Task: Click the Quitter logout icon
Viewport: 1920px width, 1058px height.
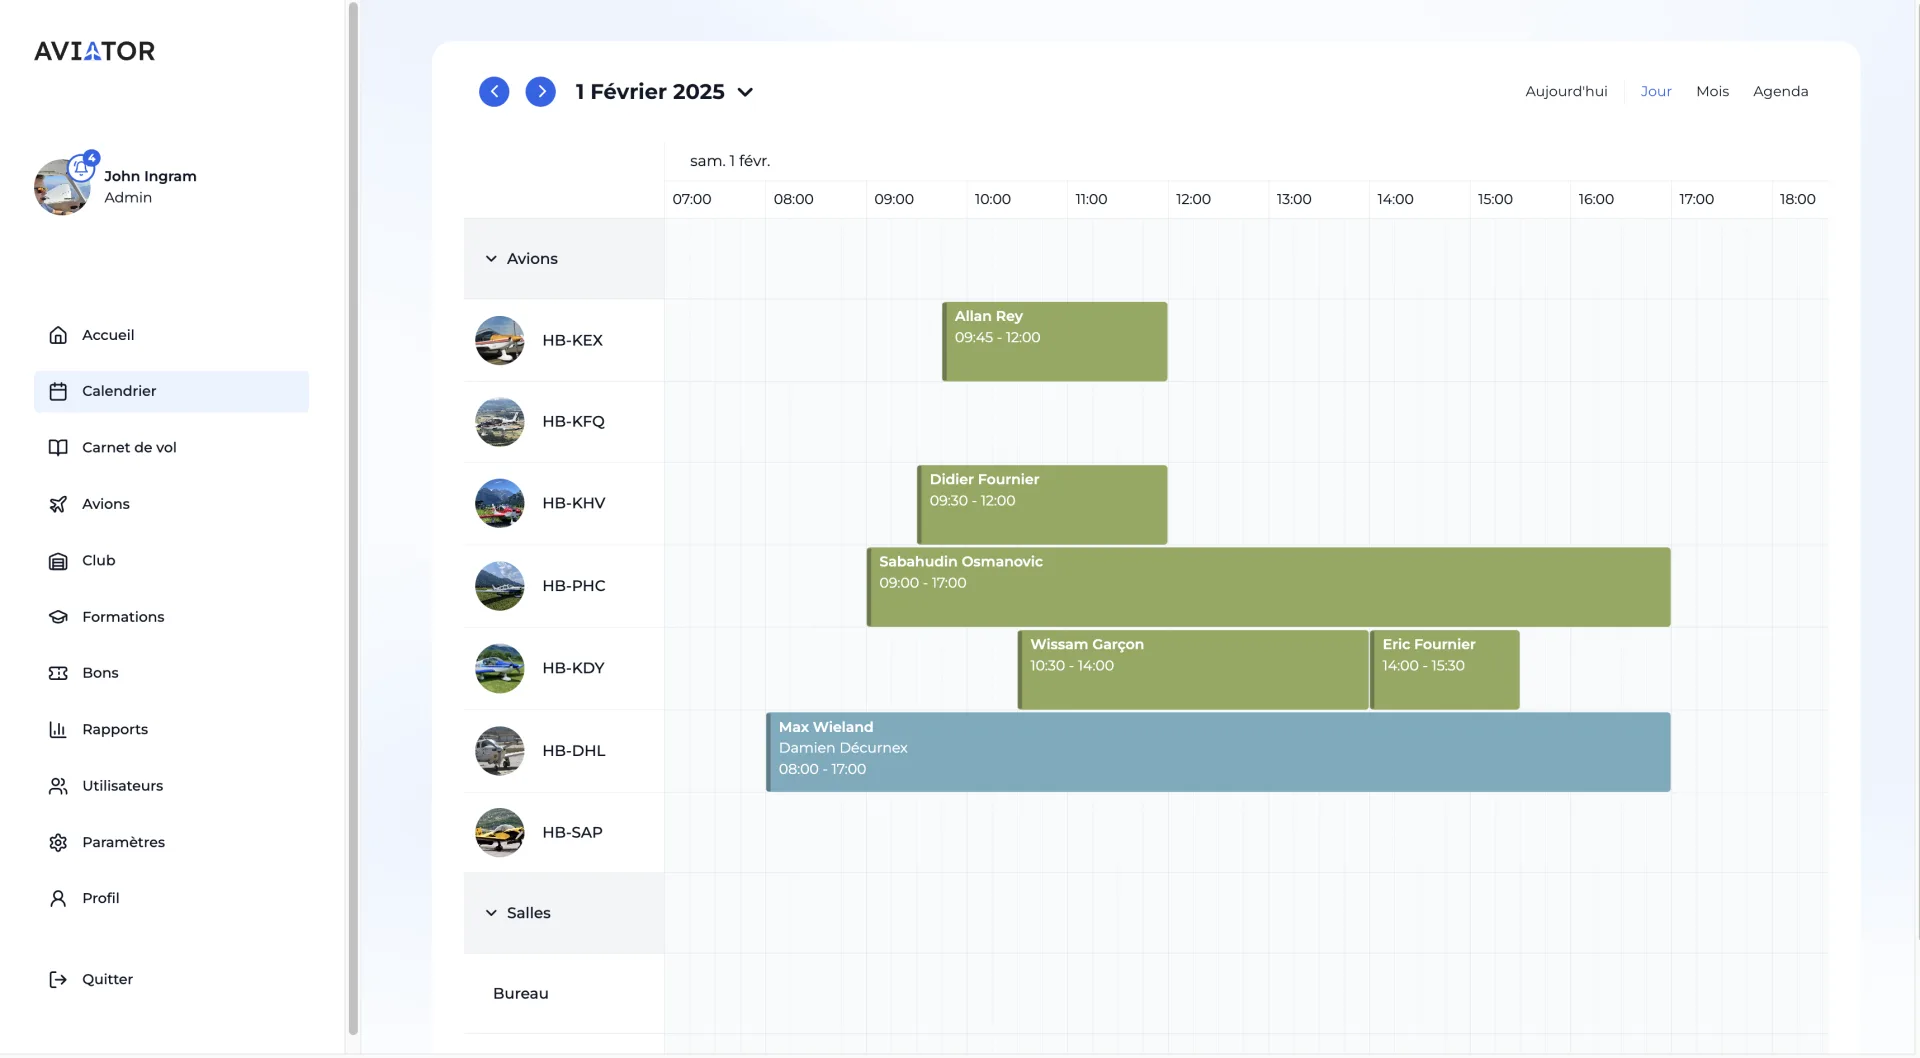Action: tap(58, 980)
